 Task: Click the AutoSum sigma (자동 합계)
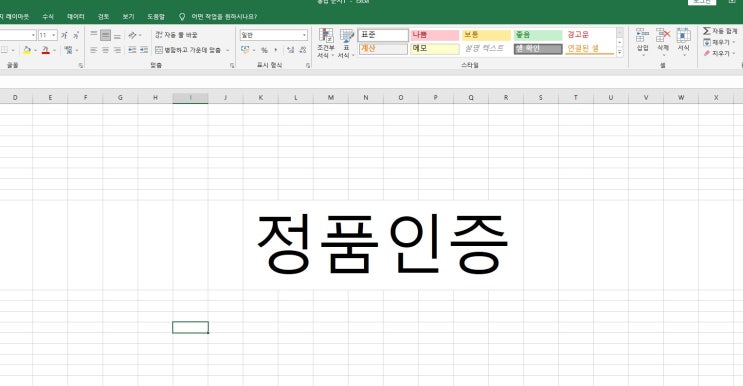[x=707, y=31]
